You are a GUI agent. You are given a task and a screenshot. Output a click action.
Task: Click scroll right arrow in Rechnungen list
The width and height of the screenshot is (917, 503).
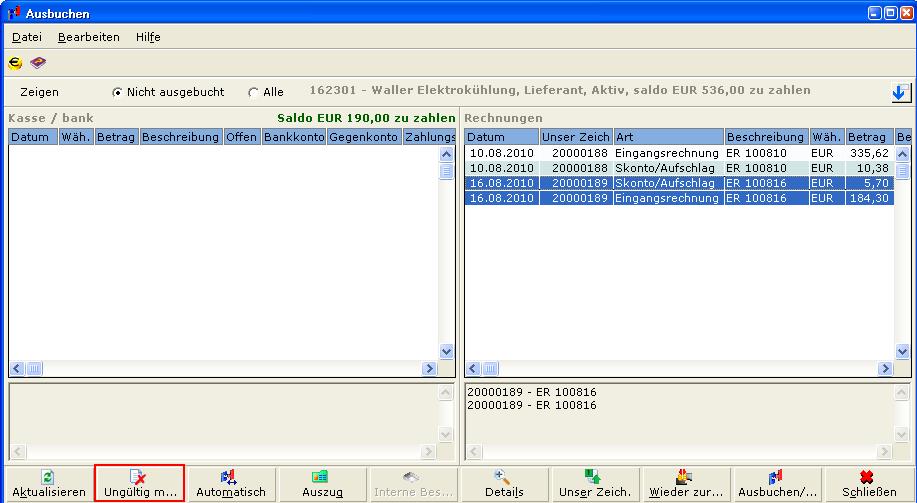pos(885,368)
